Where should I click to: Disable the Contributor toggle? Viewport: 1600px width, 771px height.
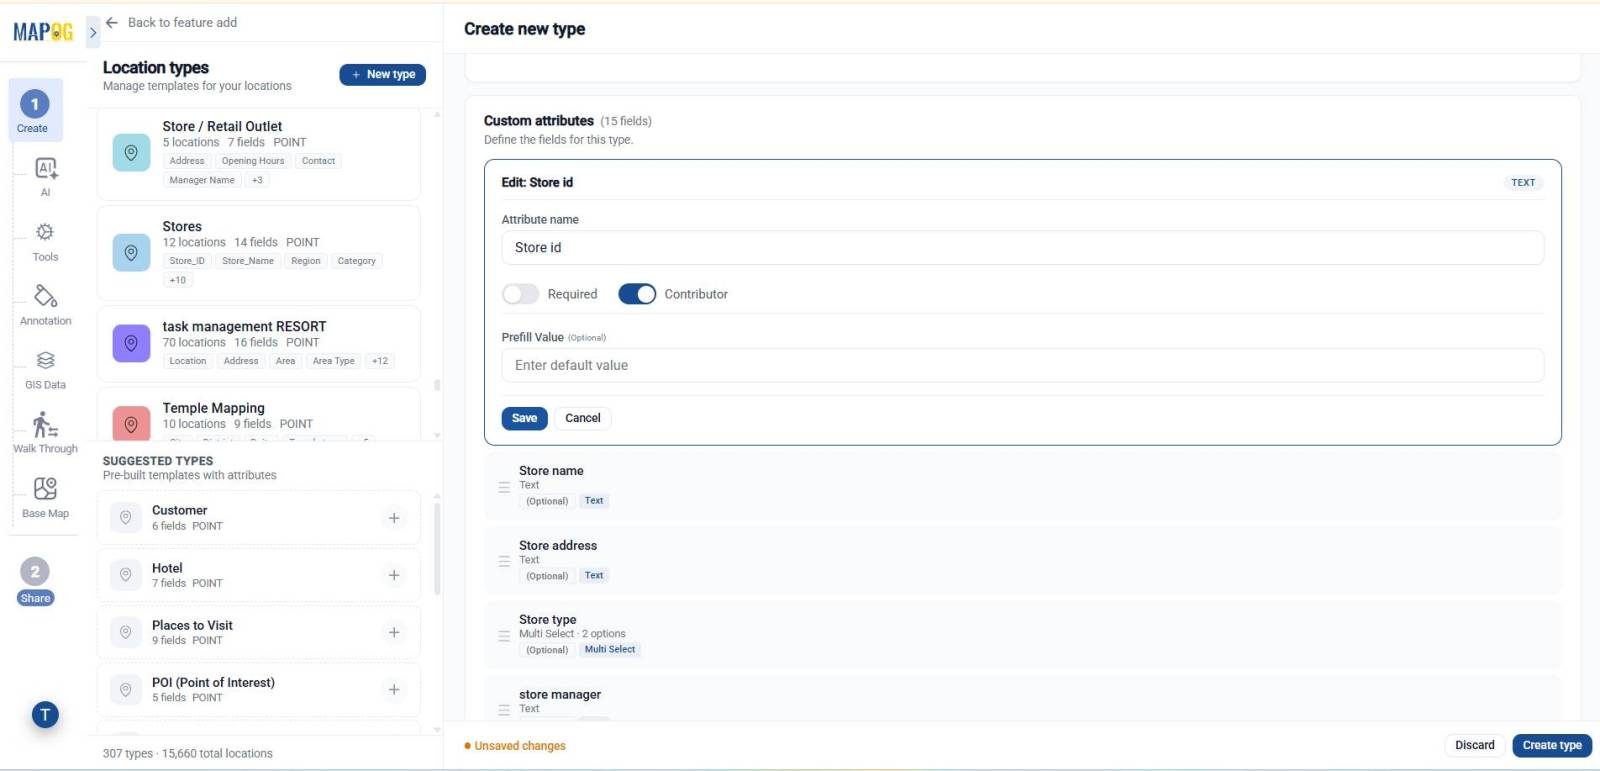point(637,294)
